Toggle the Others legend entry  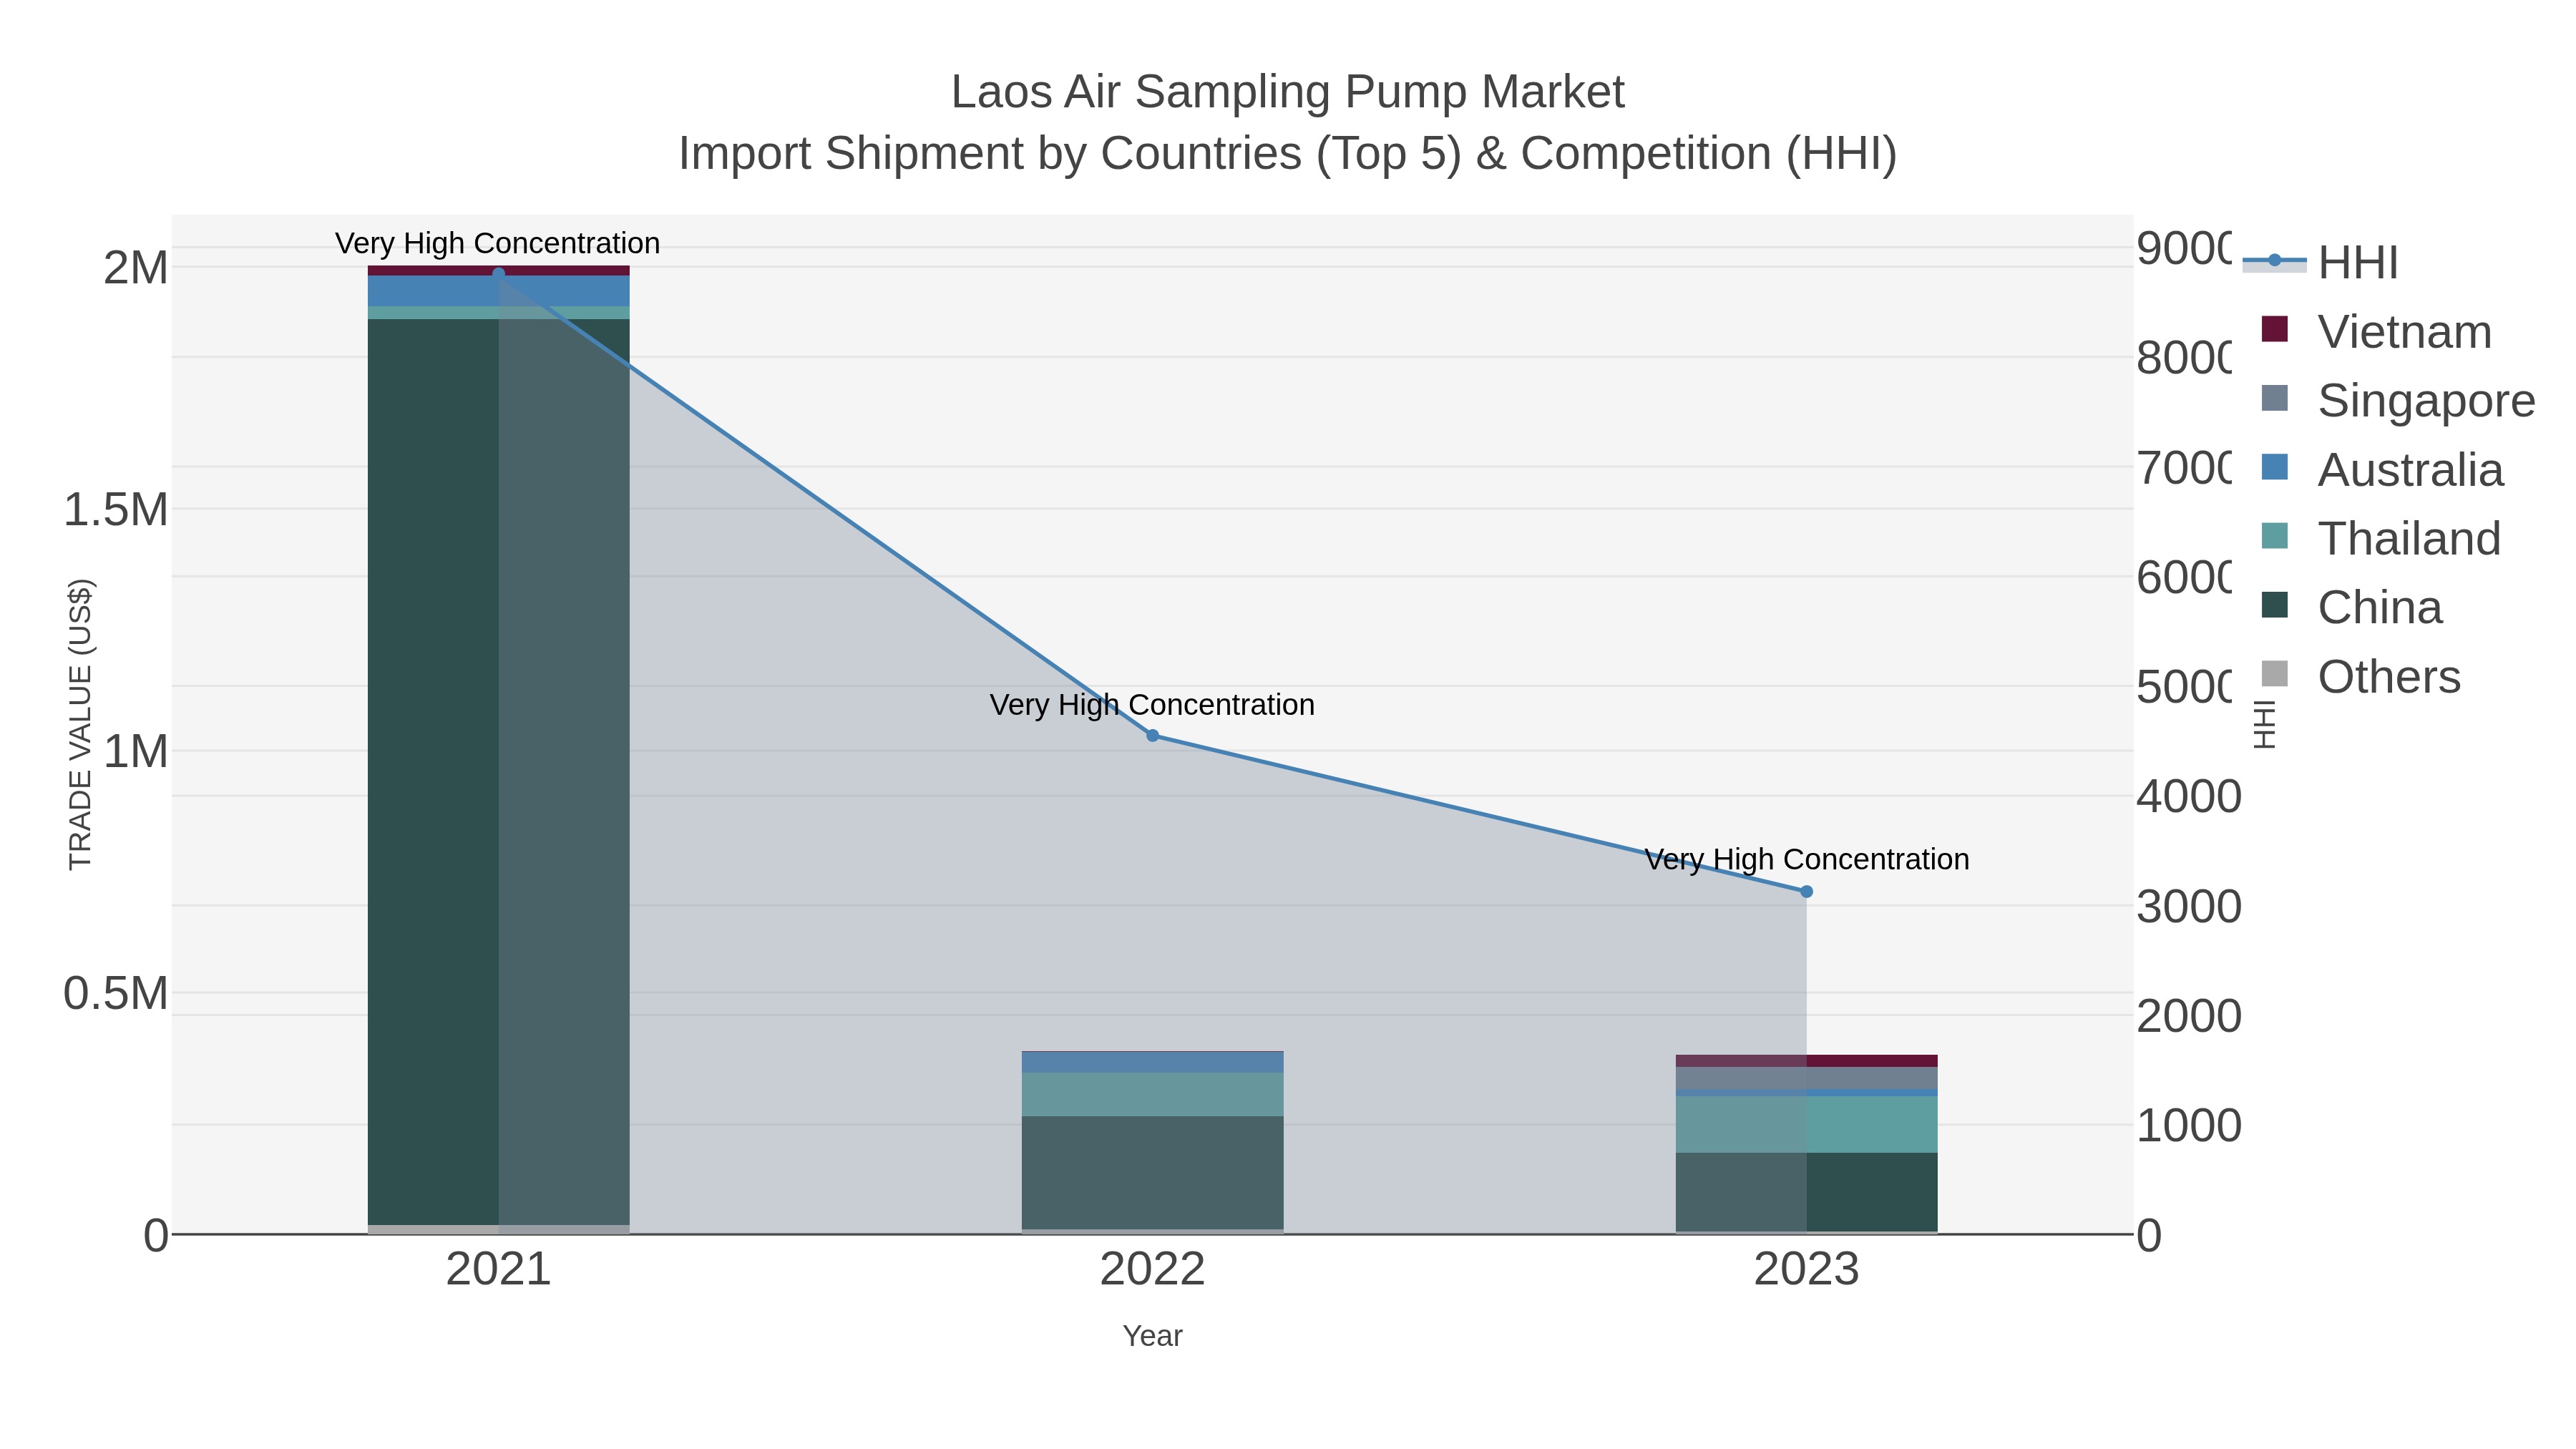tap(2360, 676)
